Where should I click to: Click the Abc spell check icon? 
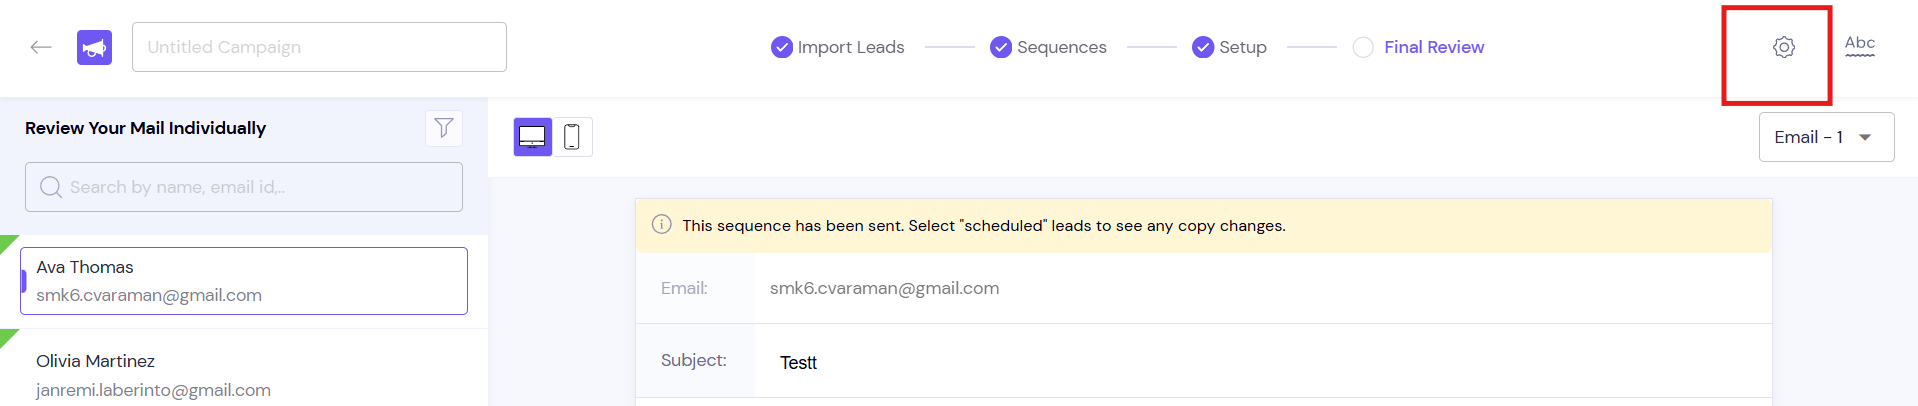pyautogui.click(x=1859, y=45)
